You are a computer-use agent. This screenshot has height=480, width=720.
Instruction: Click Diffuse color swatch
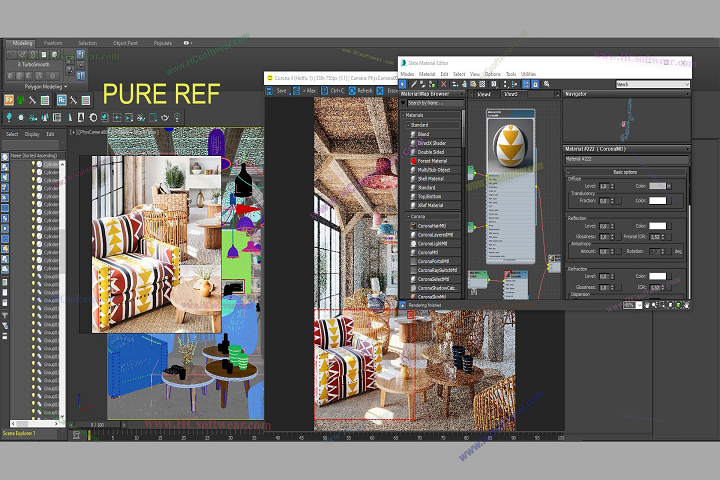(657, 186)
